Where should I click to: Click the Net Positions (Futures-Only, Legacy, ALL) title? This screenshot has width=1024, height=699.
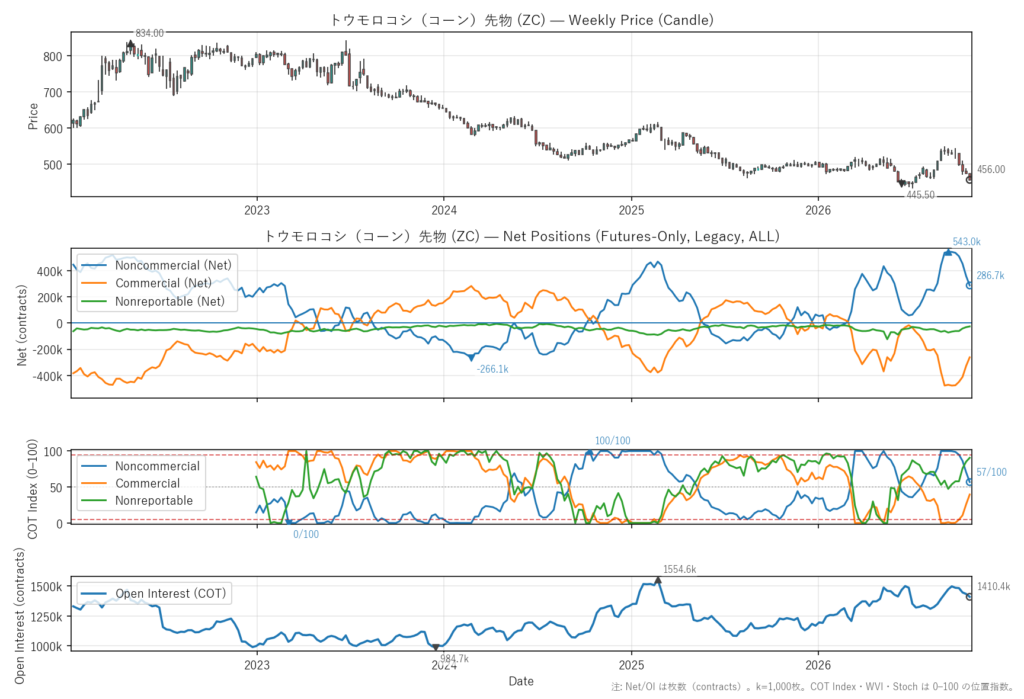[521, 236]
